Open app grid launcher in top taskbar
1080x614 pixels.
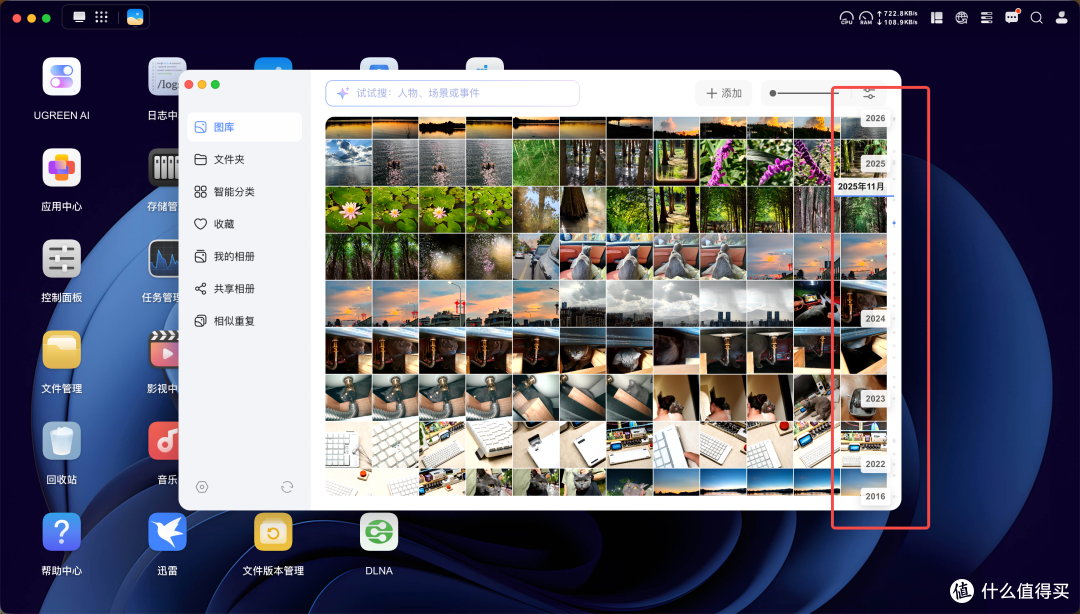point(101,17)
